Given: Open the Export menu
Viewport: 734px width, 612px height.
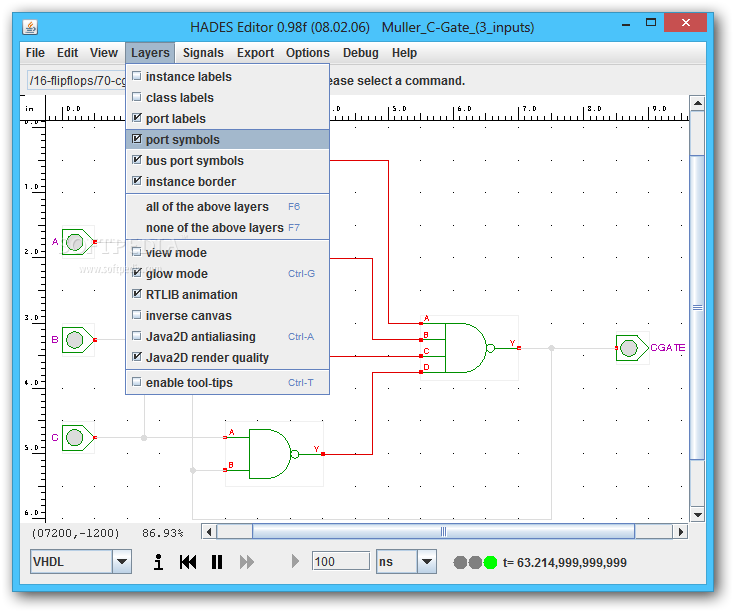Looking at the screenshot, I should [x=255, y=52].
